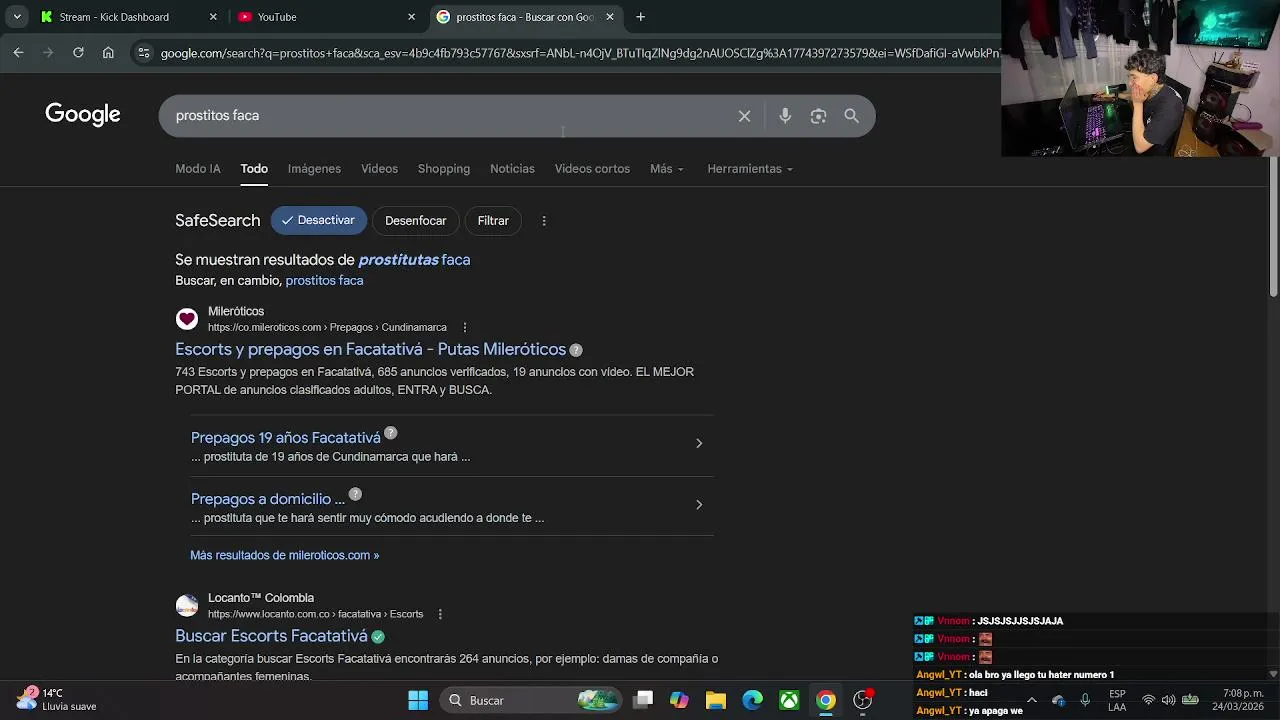Expand the Herramientas dropdown
Viewport: 1280px width, 720px height.
(750, 169)
